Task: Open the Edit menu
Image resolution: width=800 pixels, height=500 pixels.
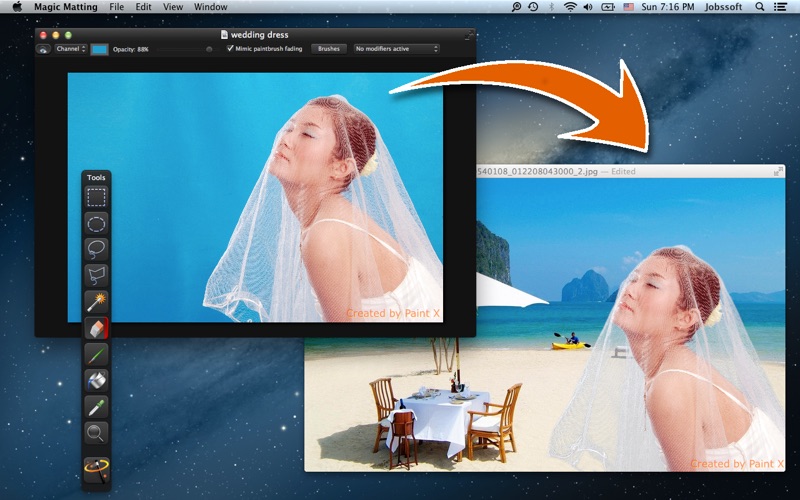Action: 144,7
